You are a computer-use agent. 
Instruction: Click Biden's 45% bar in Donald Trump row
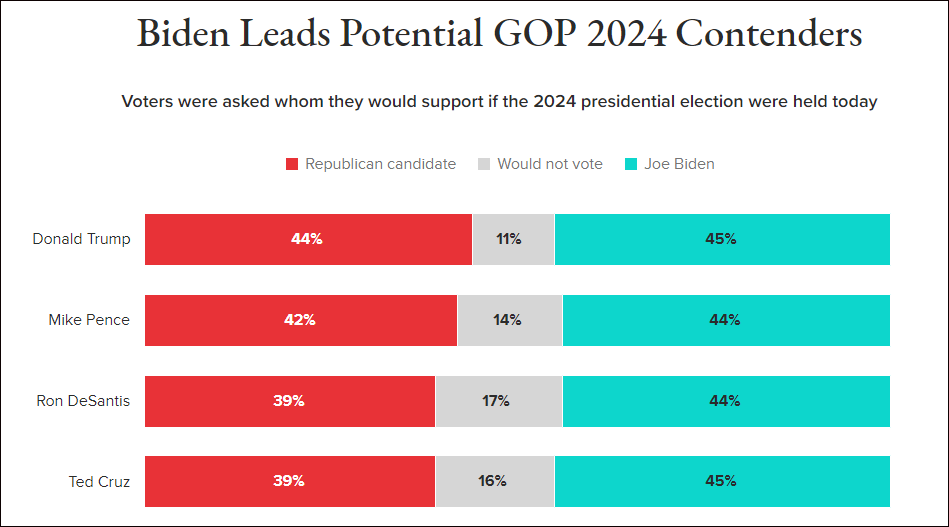click(721, 239)
